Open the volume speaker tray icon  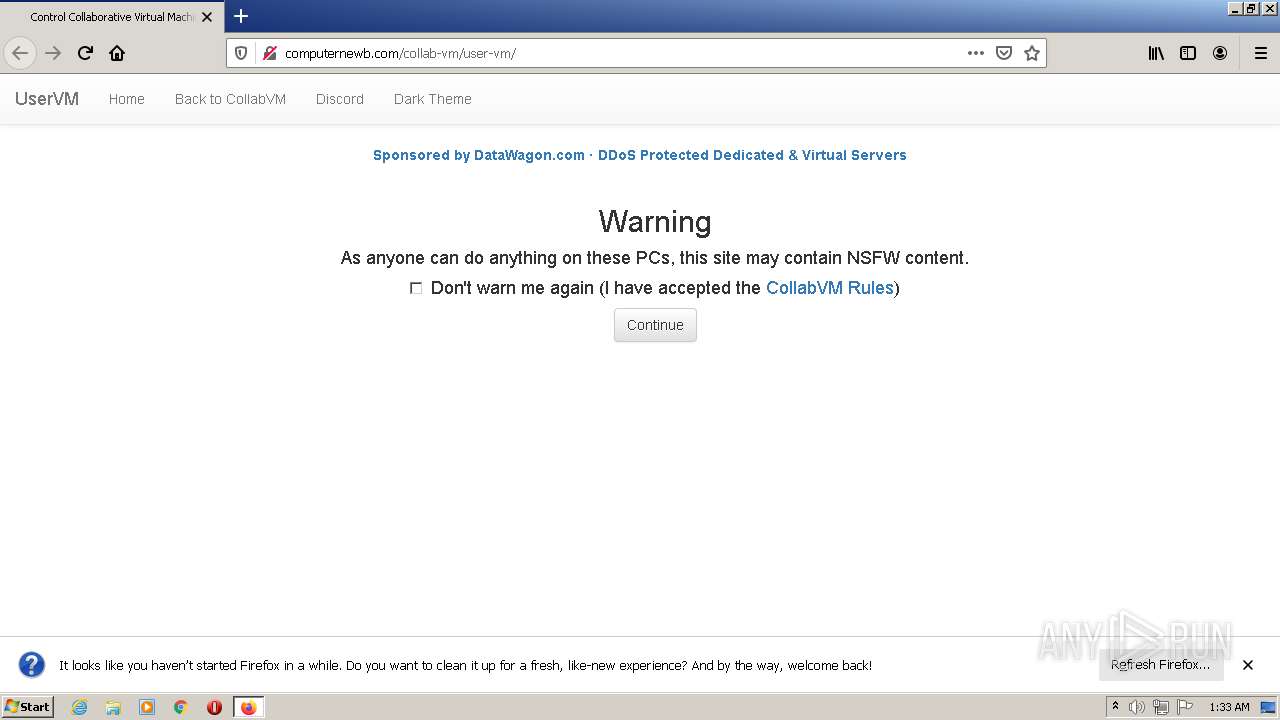click(1137, 707)
